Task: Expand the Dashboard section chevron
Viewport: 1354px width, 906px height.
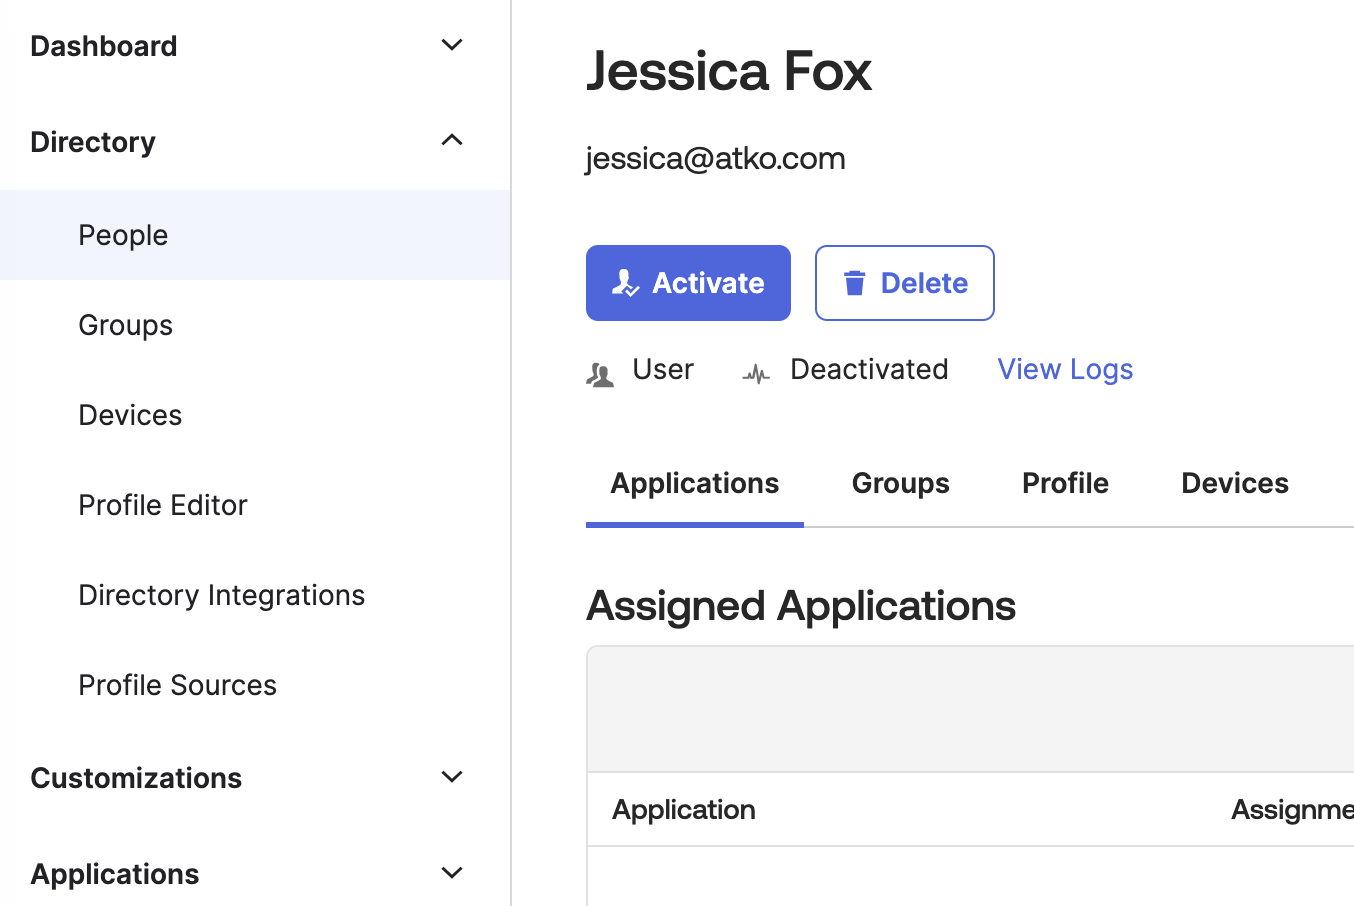Action: click(x=452, y=45)
